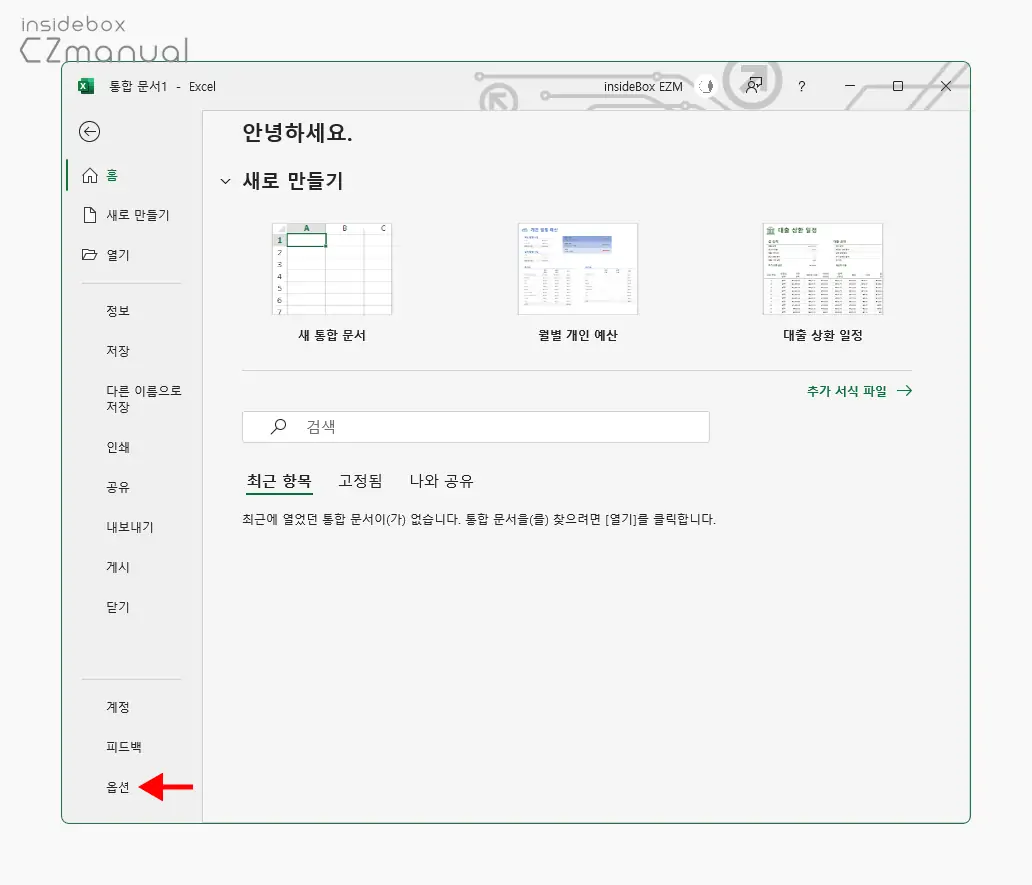Click the feedback person icon in title bar
Image resolution: width=1032 pixels, height=885 pixels.
click(x=754, y=86)
